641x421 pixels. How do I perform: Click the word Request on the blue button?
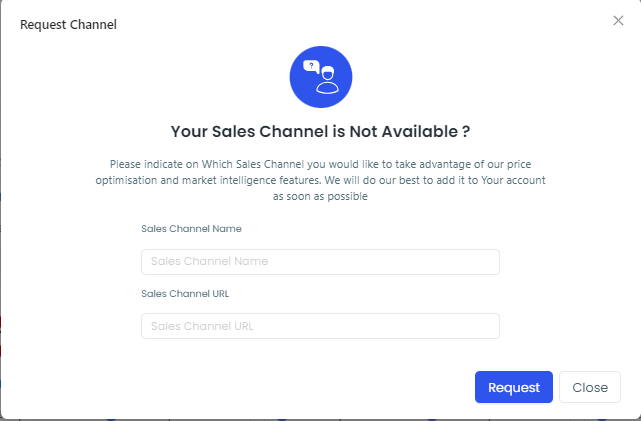click(514, 387)
